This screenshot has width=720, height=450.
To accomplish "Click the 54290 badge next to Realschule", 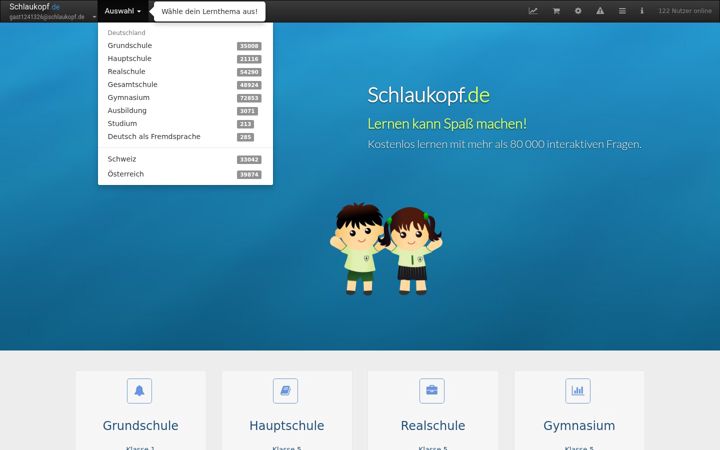I will coord(249,72).
